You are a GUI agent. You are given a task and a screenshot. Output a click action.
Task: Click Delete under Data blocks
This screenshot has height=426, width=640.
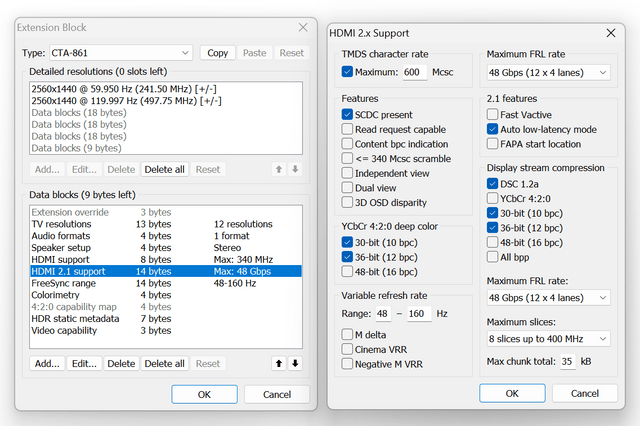tap(121, 363)
